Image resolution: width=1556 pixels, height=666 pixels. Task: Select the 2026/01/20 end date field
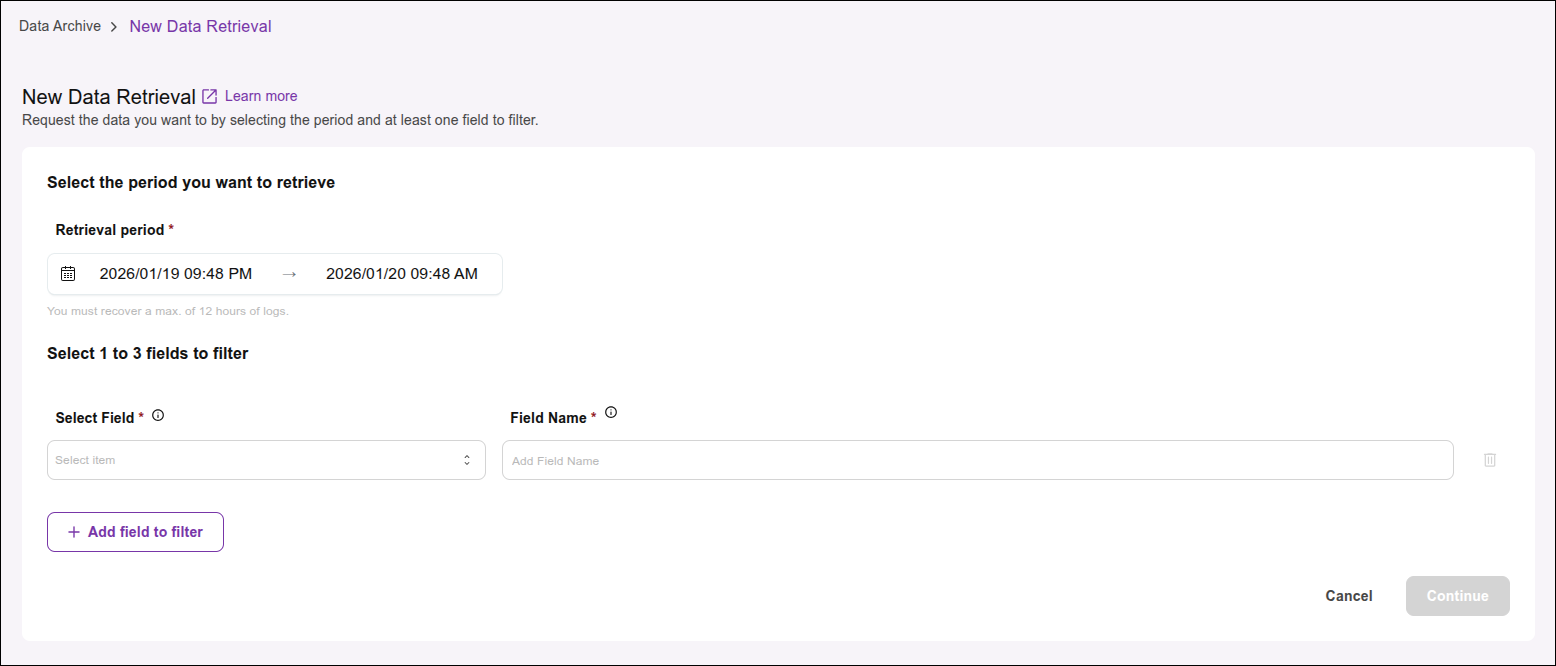pyautogui.click(x=401, y=272)
